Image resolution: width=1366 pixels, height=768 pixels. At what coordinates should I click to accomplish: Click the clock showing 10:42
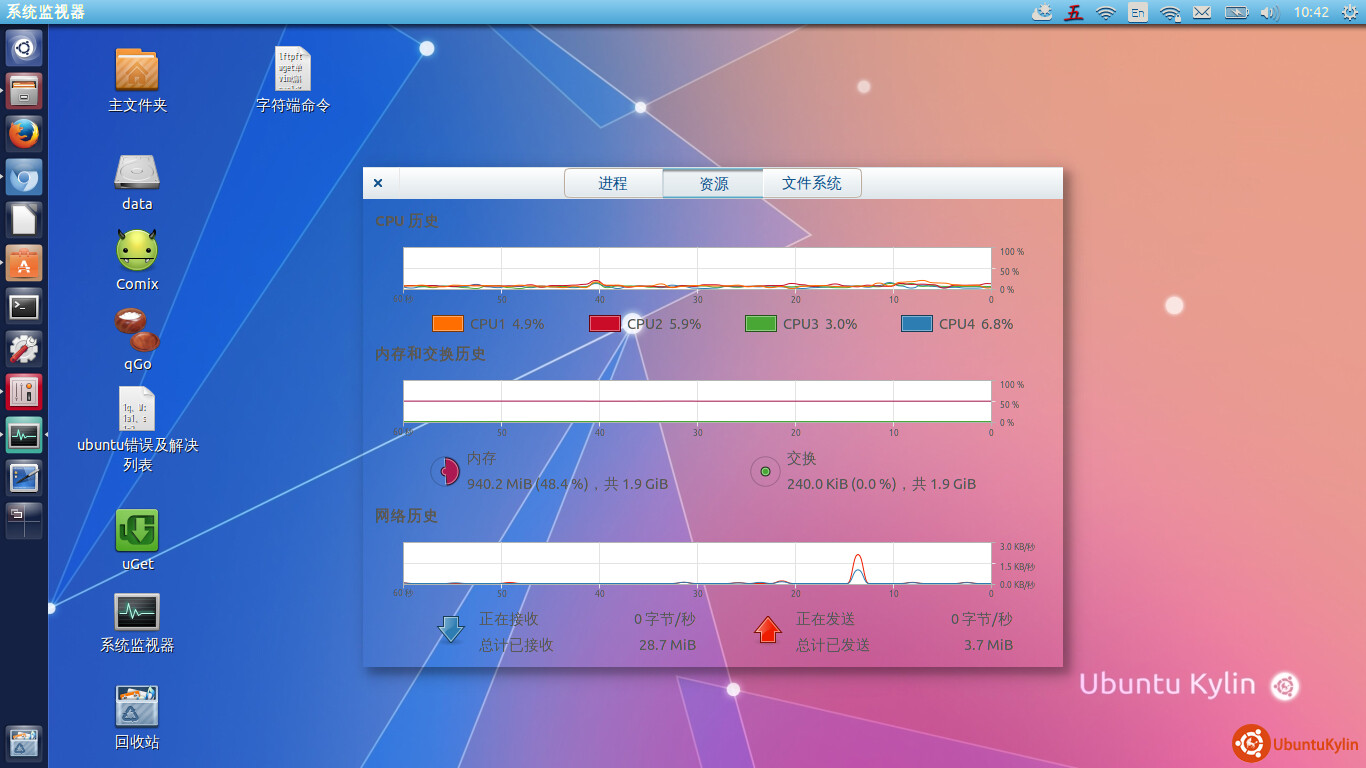[1311, 12]
